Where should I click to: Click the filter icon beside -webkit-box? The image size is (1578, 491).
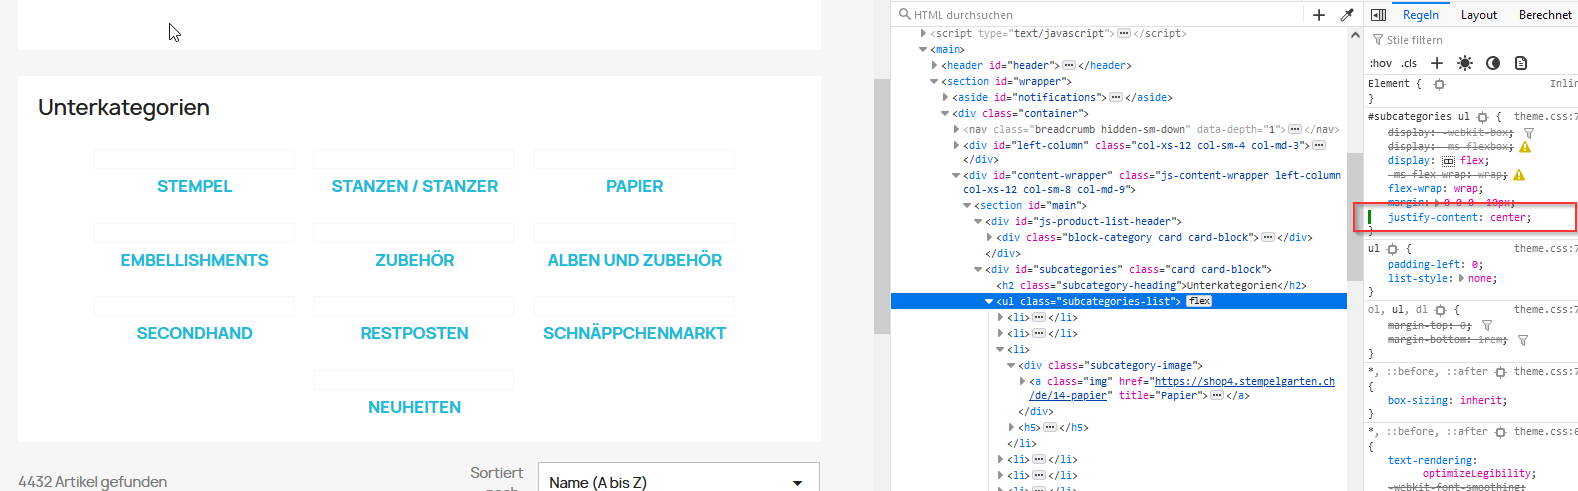click(1529, 133)
